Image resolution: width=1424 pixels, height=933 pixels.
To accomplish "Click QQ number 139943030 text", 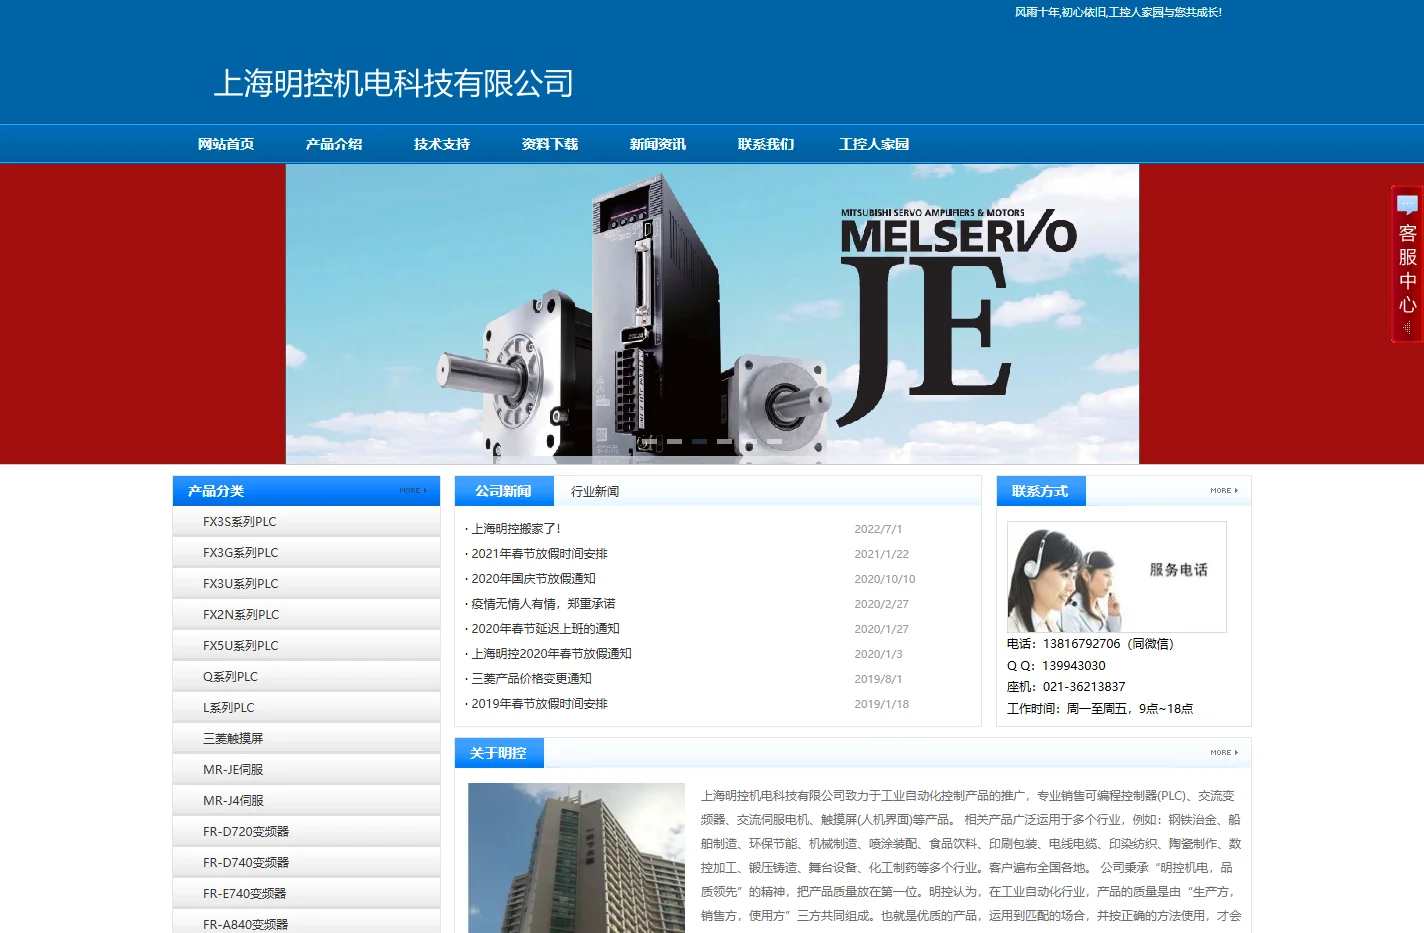I will (1074, 666).
